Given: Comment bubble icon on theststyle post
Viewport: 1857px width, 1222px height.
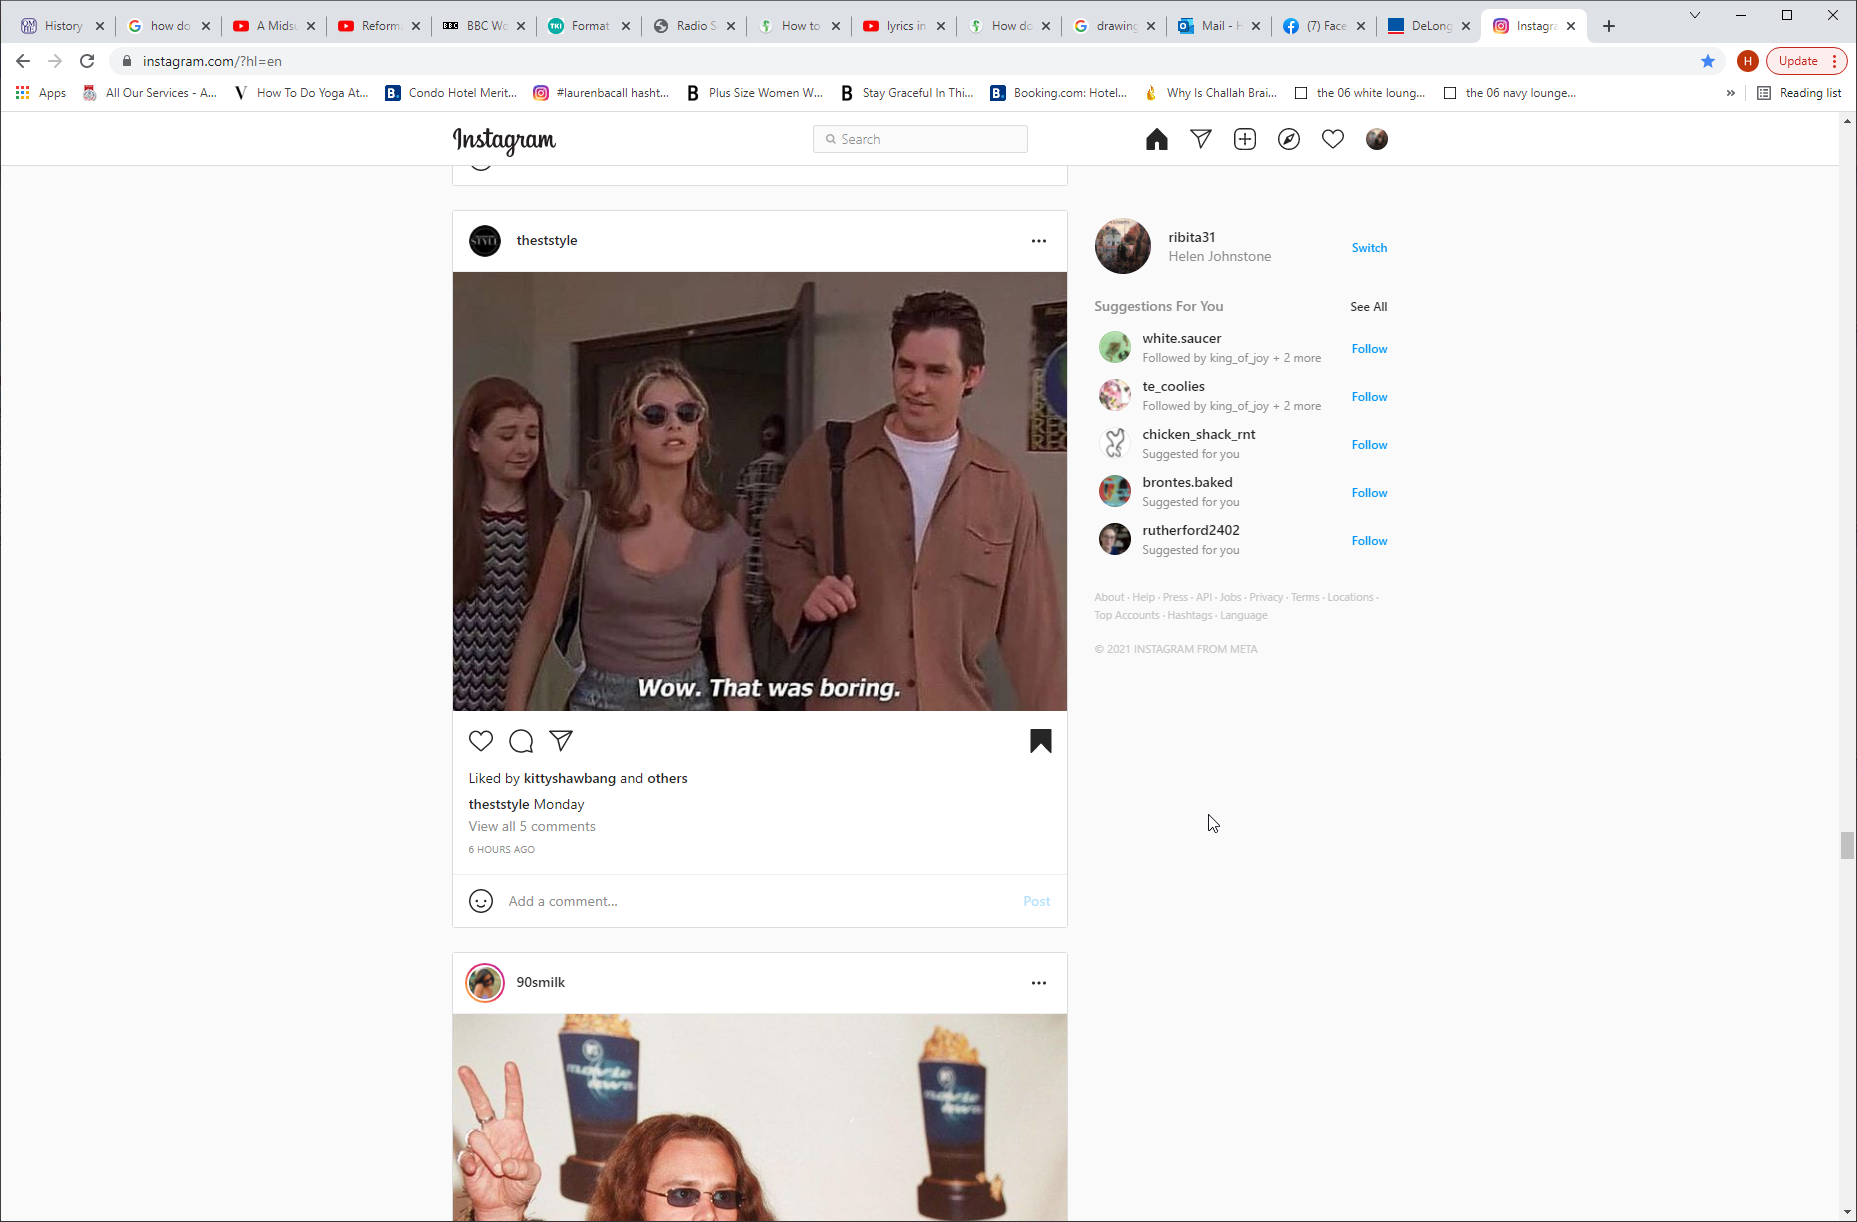Looking at the screenshot, I should click(x=521, y=741).
